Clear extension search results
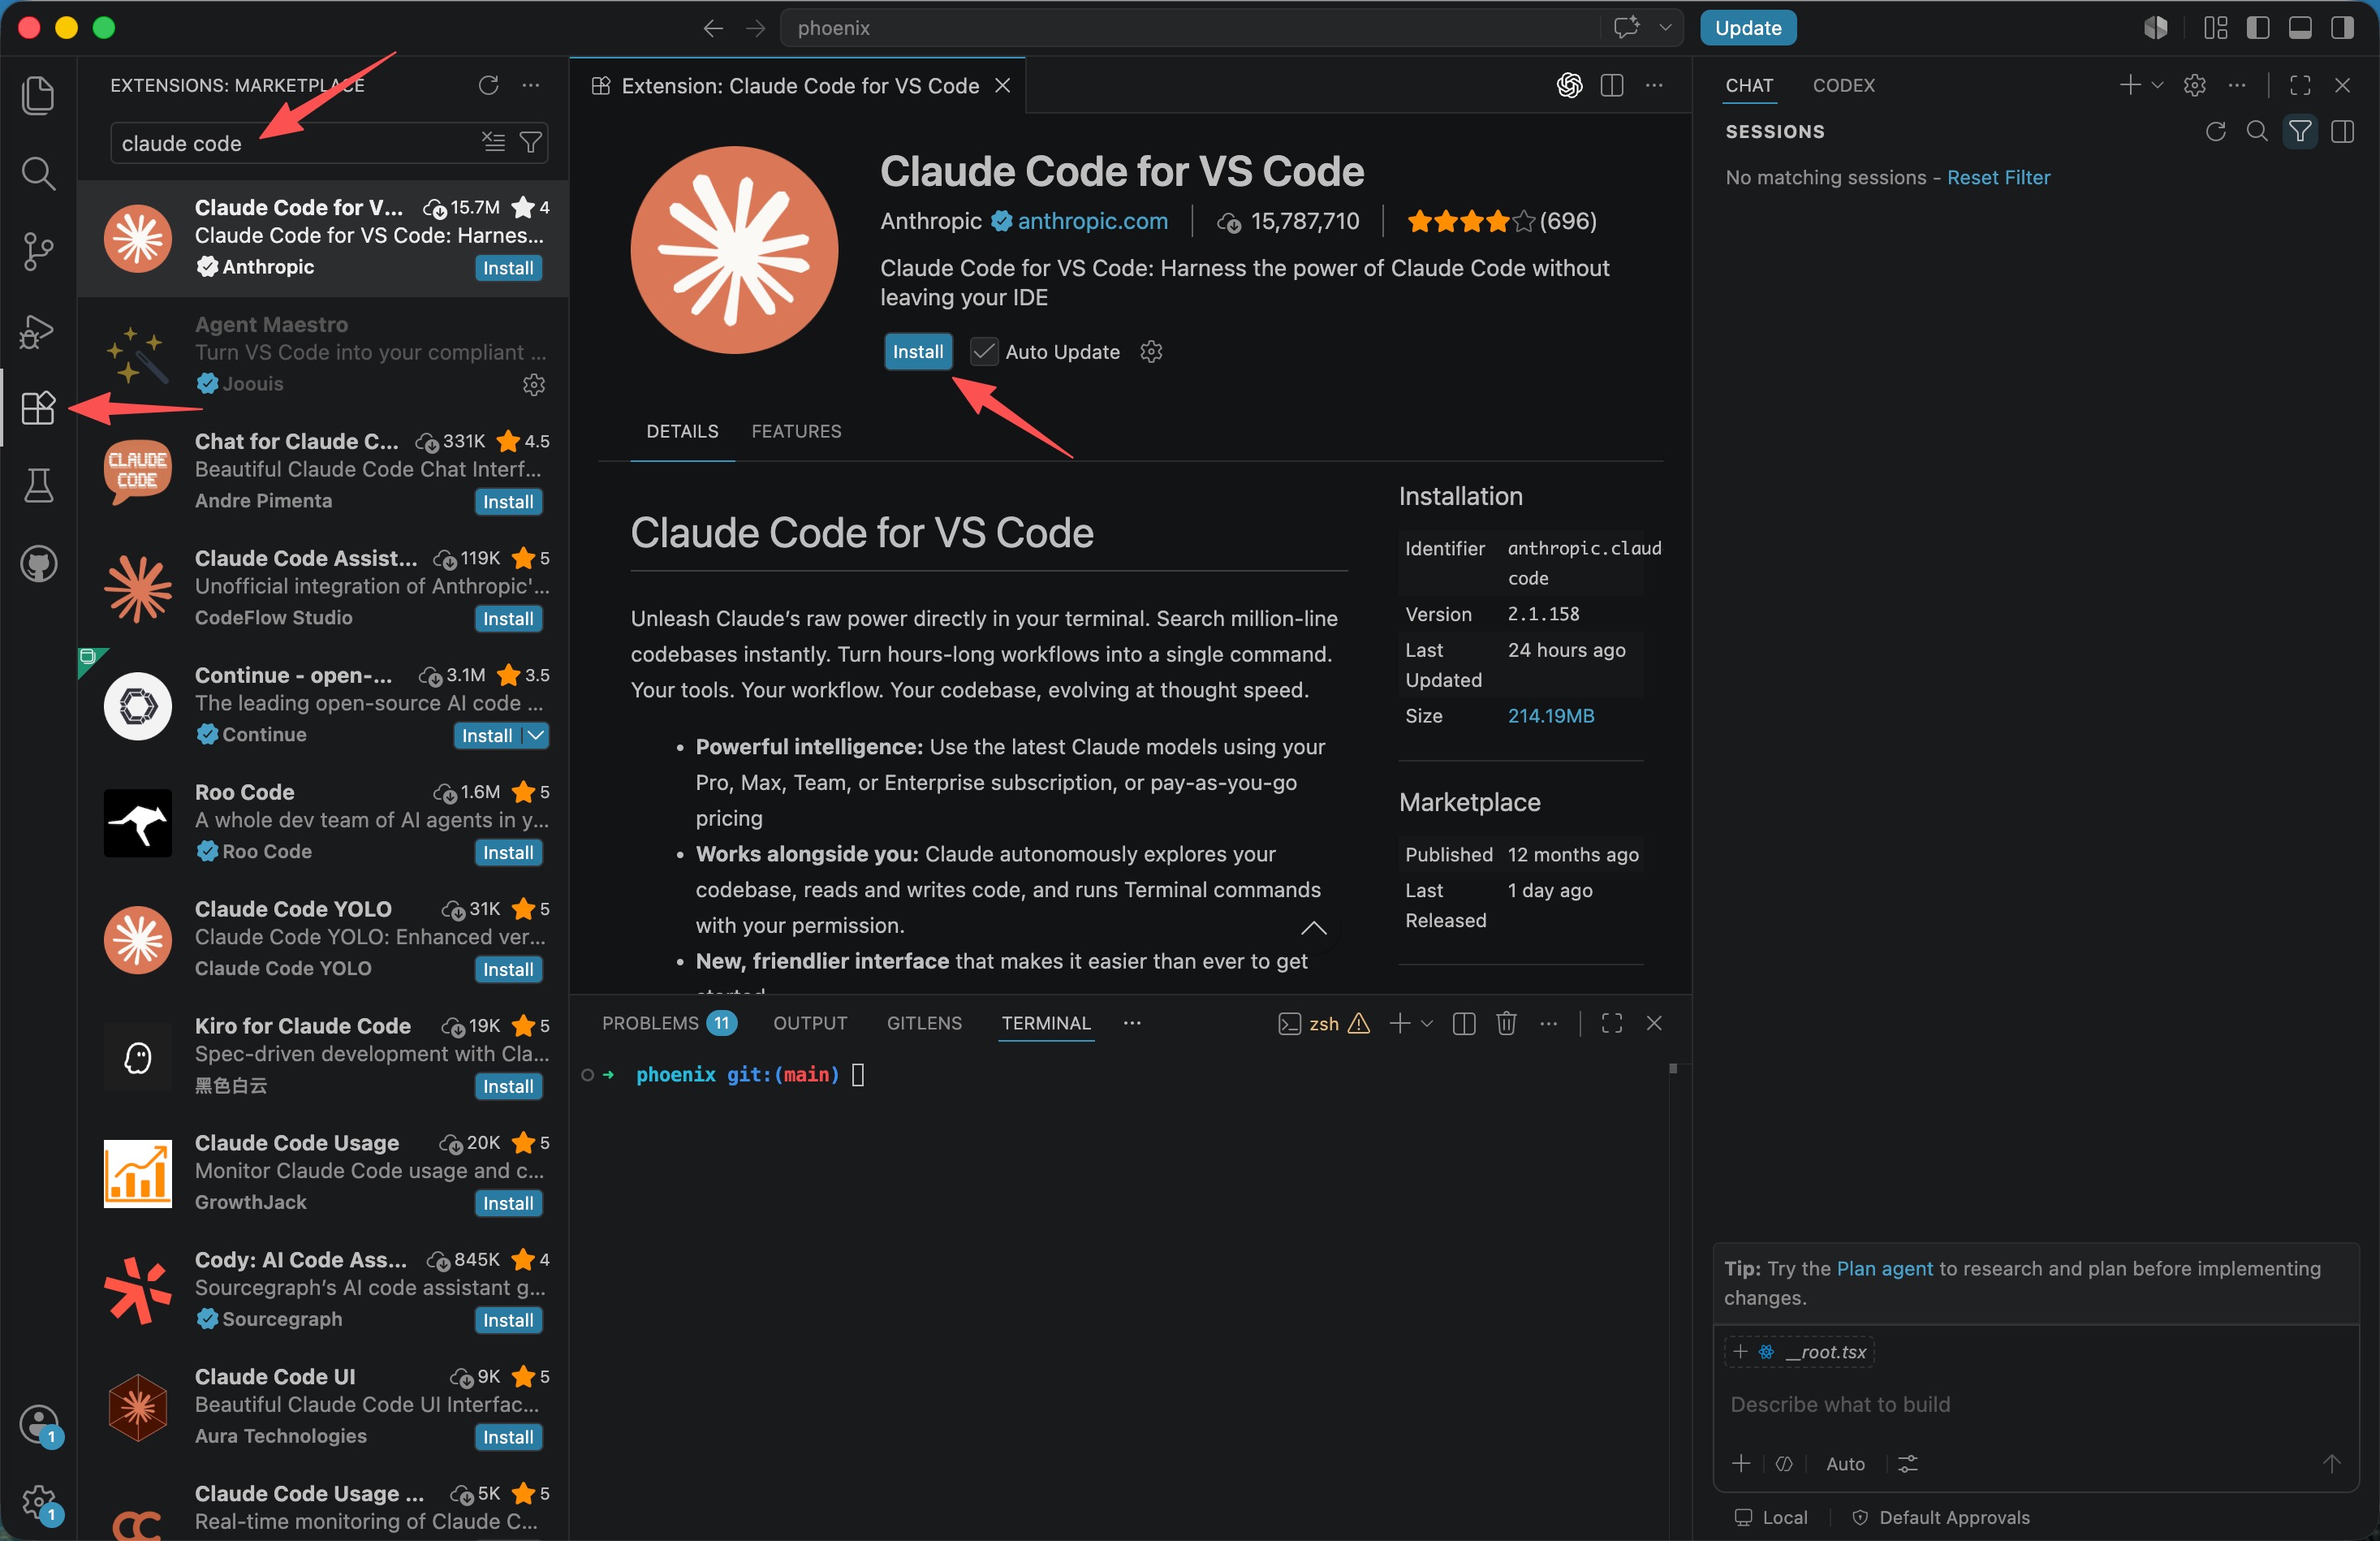Screen dimensions: 2380x1541 coord(493,142)
